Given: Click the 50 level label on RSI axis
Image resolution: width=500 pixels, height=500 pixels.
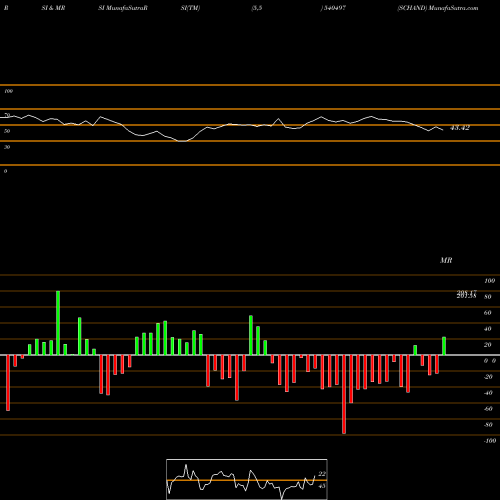Looking at the screenshot, I should (x=7, y=131).
